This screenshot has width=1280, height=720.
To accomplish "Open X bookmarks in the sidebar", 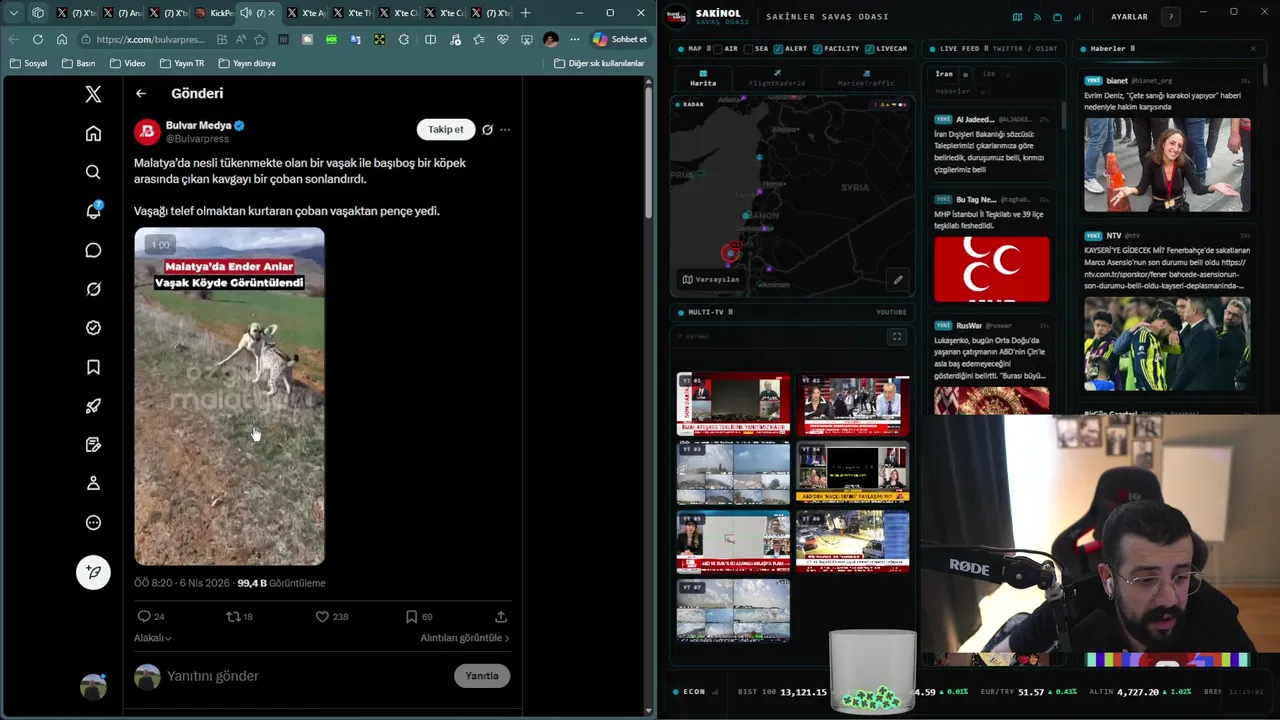I will (93, 367).
